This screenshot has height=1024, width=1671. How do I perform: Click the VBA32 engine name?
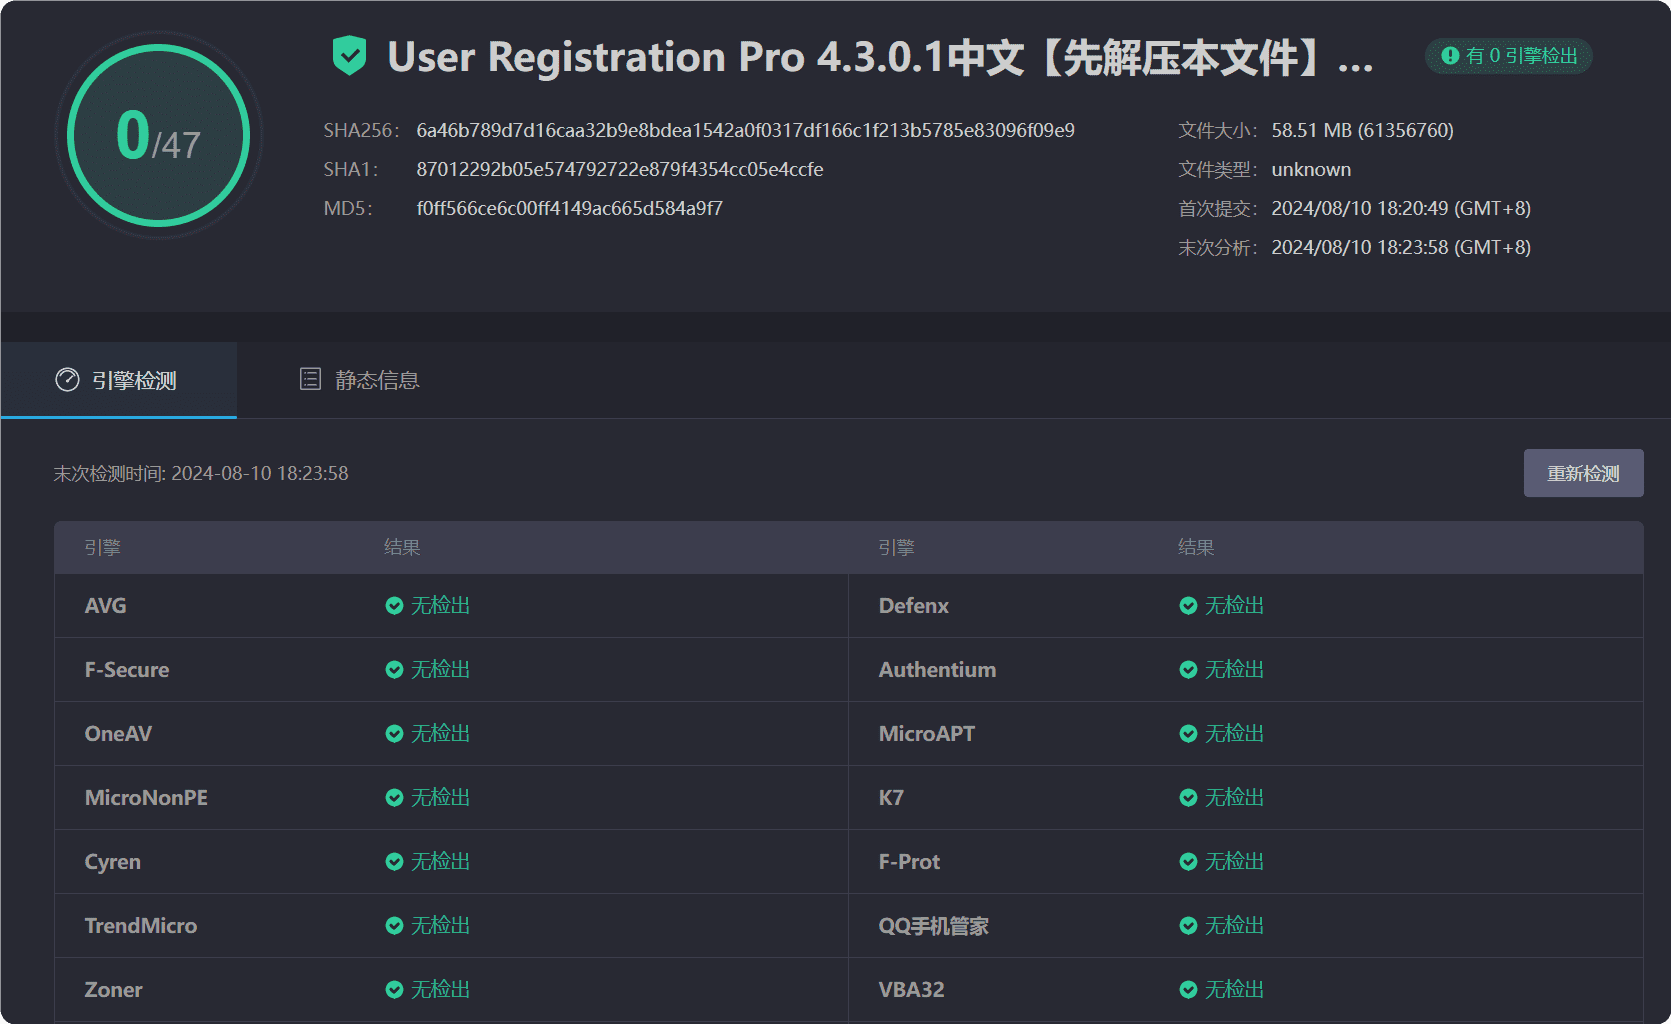911,990
